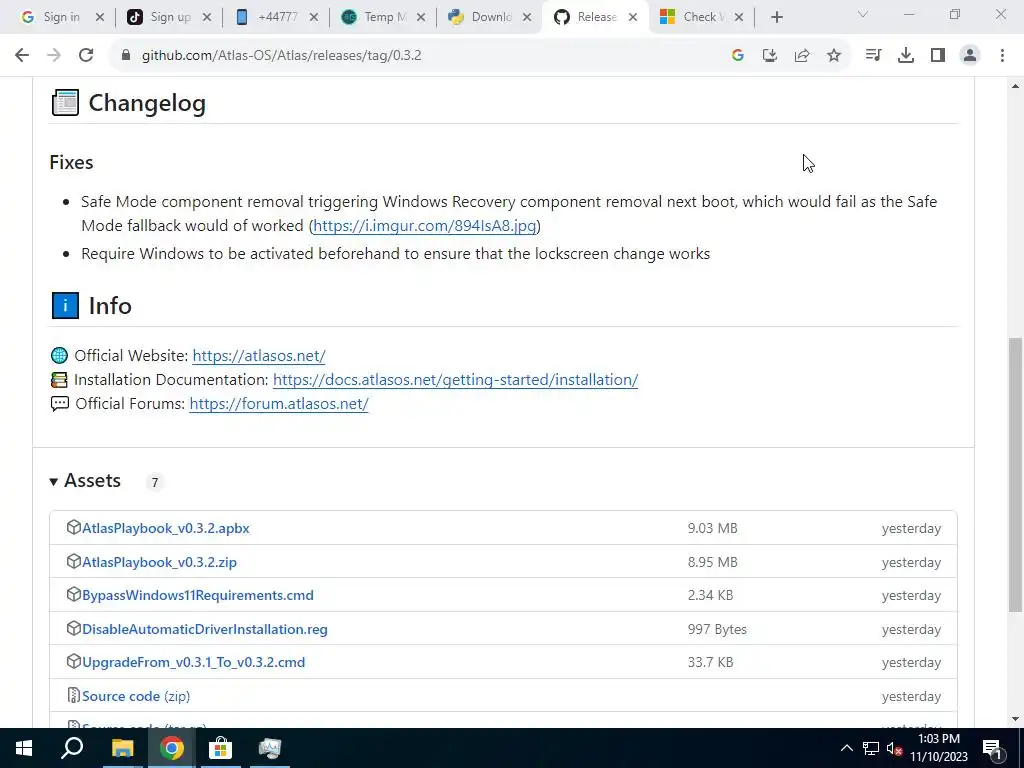Show hidden system tray icons
Screen dimensions: 1024x768
coord(846,748)
